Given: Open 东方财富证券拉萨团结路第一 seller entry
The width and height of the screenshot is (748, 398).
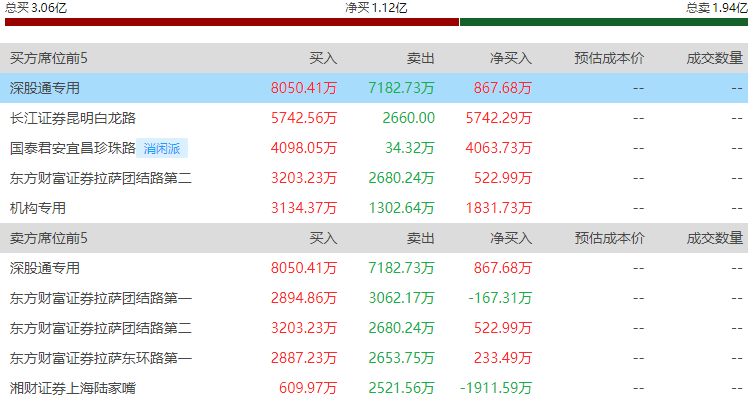Looking at the screenshot, I should pos(101,298).
